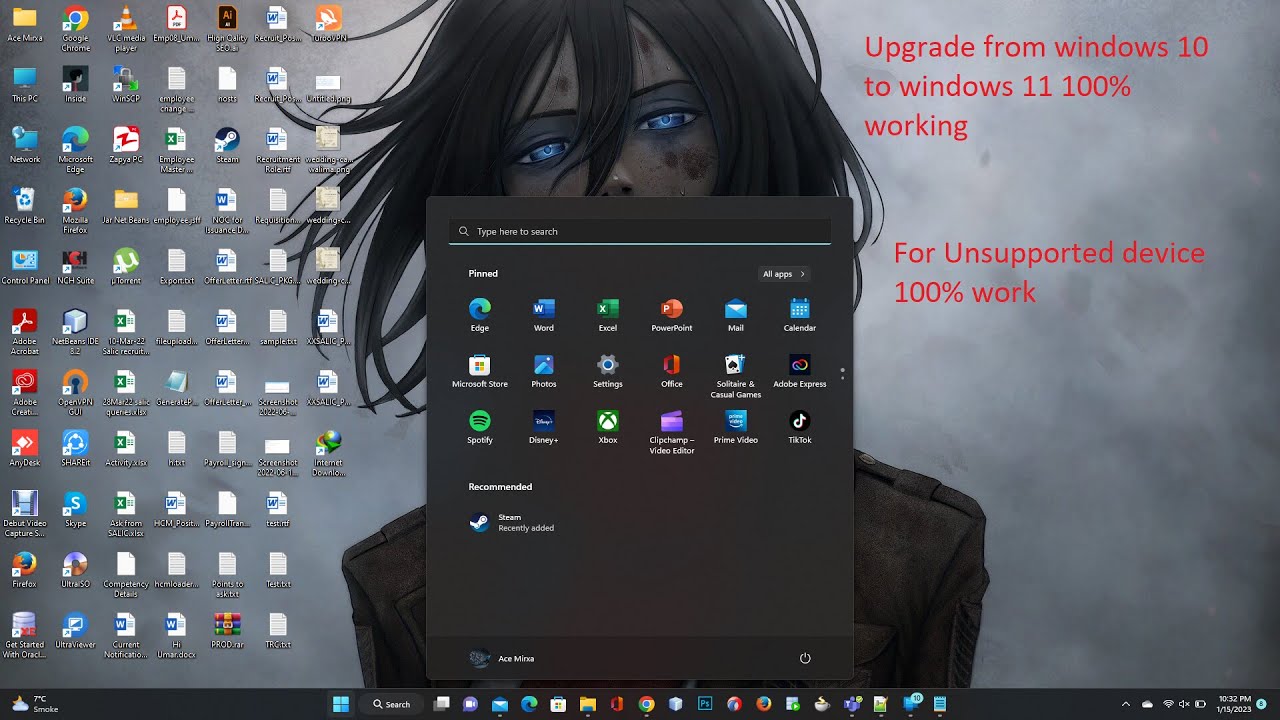The image size is (1280, 720).
Task: Select the Steam desktop shortcut
Action: click(x=227, y=146)
